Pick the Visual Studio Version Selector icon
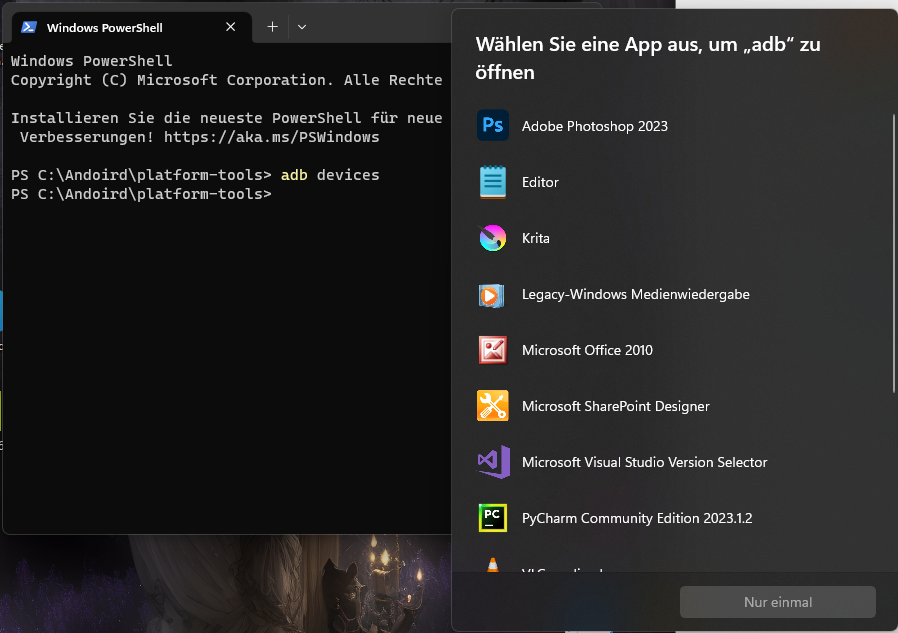 (494, 462)
